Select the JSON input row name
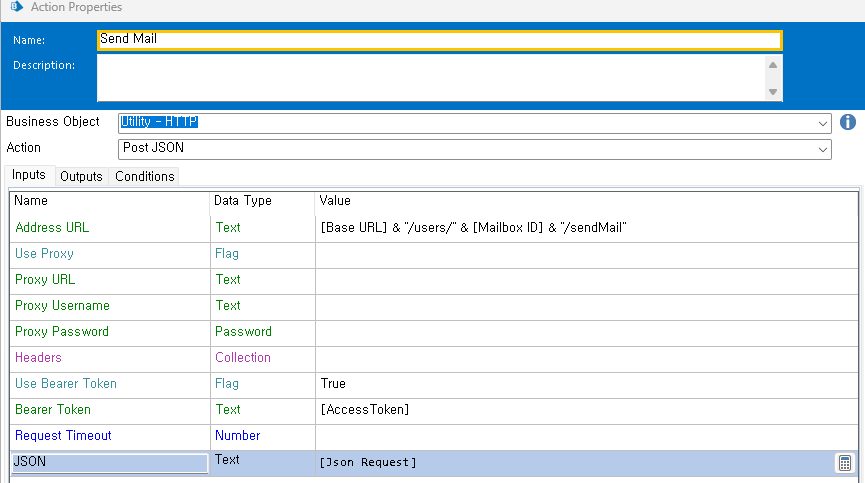 pos(108,462)
